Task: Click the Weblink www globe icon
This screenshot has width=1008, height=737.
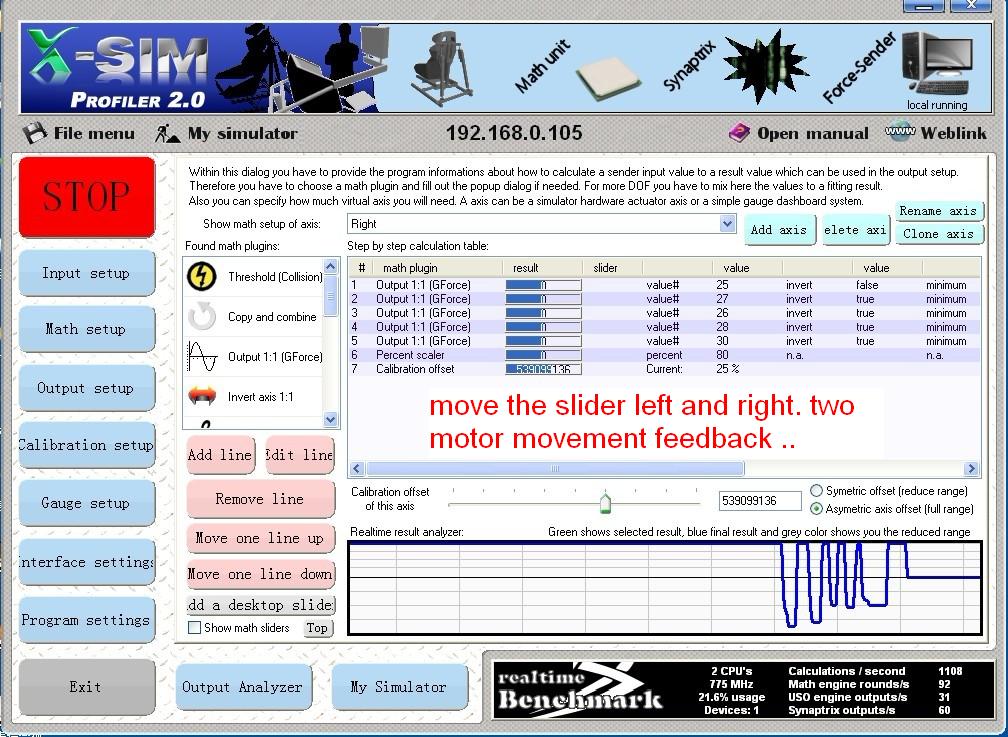Action: (x=900, y=132)
